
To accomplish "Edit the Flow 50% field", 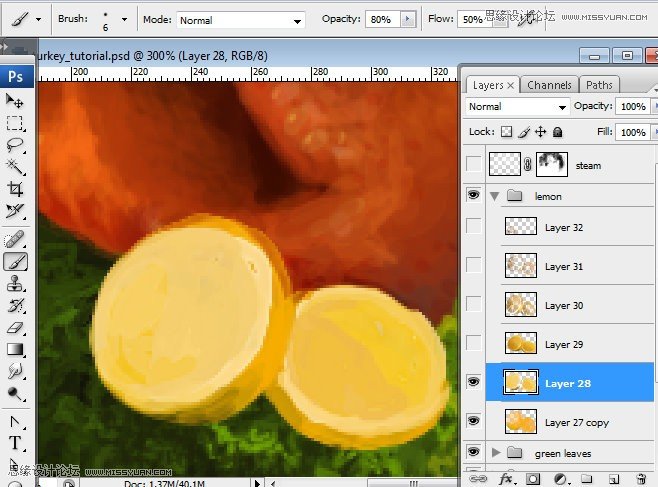I will pos(474,19).
